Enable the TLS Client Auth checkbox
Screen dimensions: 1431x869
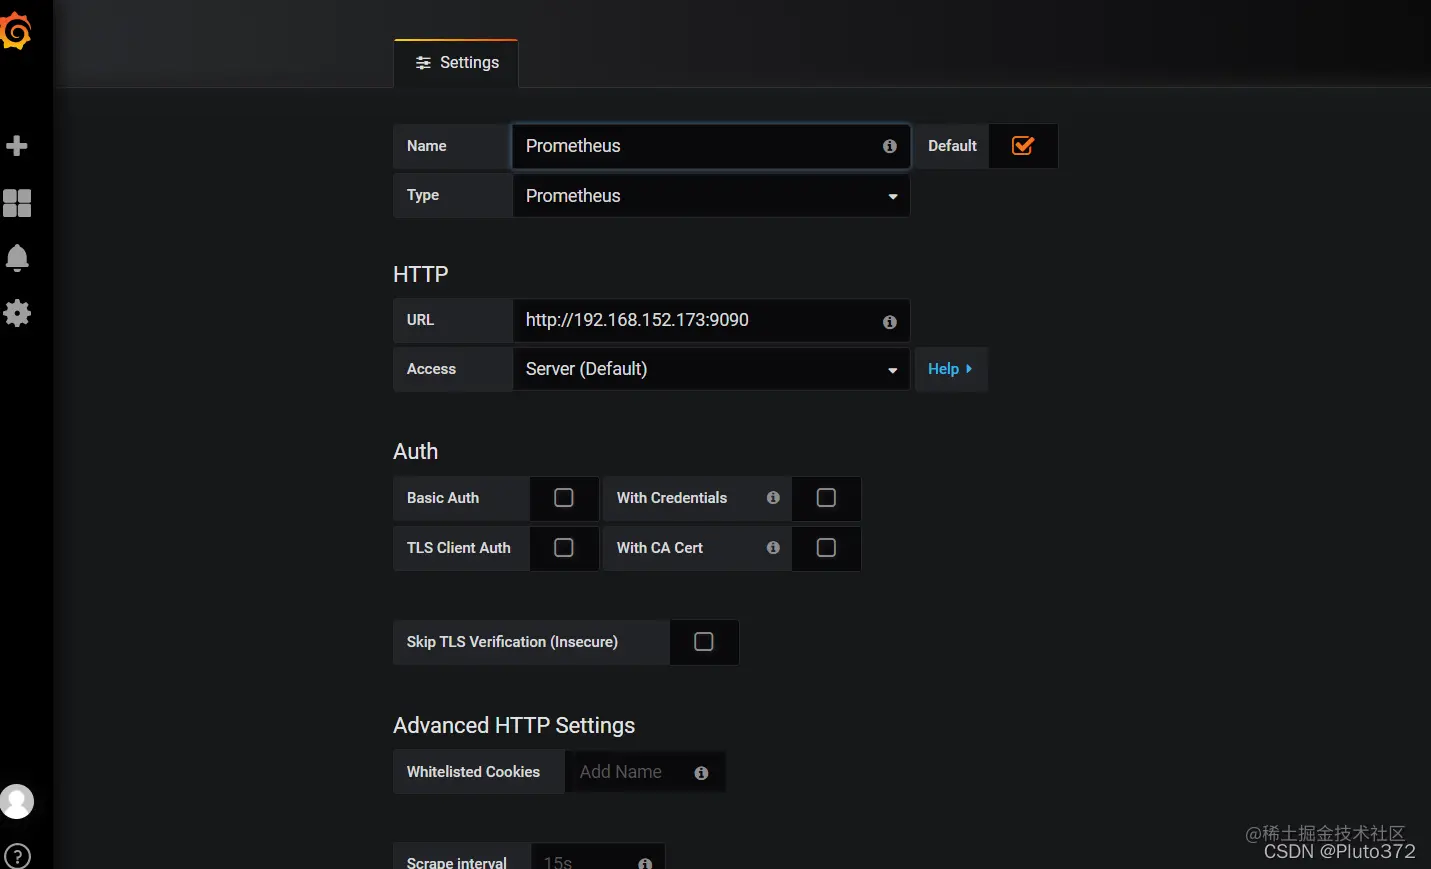coord(564,548)
